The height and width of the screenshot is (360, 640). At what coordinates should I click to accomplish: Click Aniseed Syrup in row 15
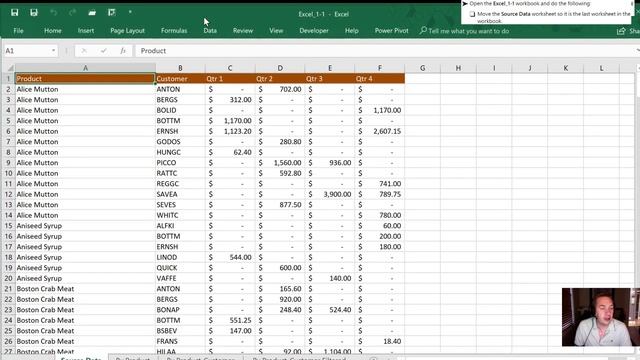[85, 226]
